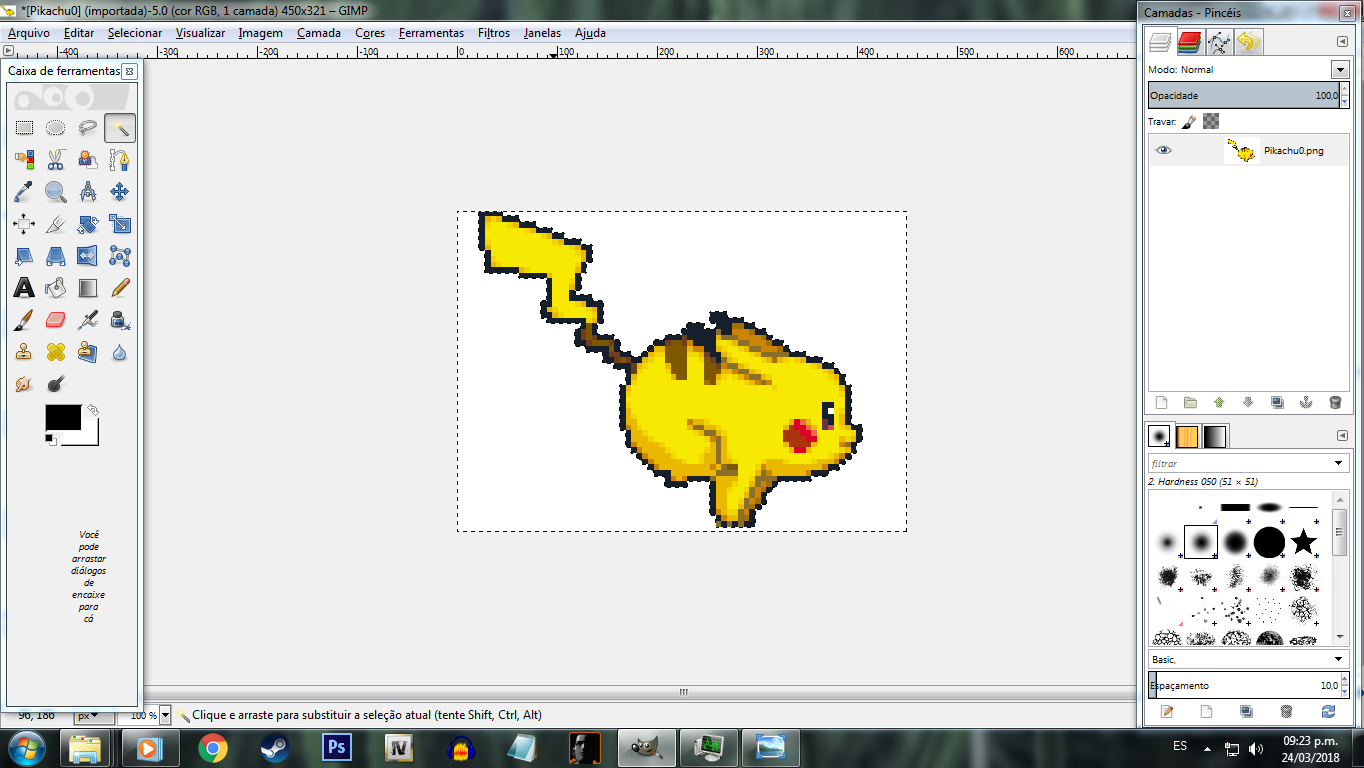The image size is (1364, 768).
Task: Delete the layer with the trash button
Action: (1335, 403)
